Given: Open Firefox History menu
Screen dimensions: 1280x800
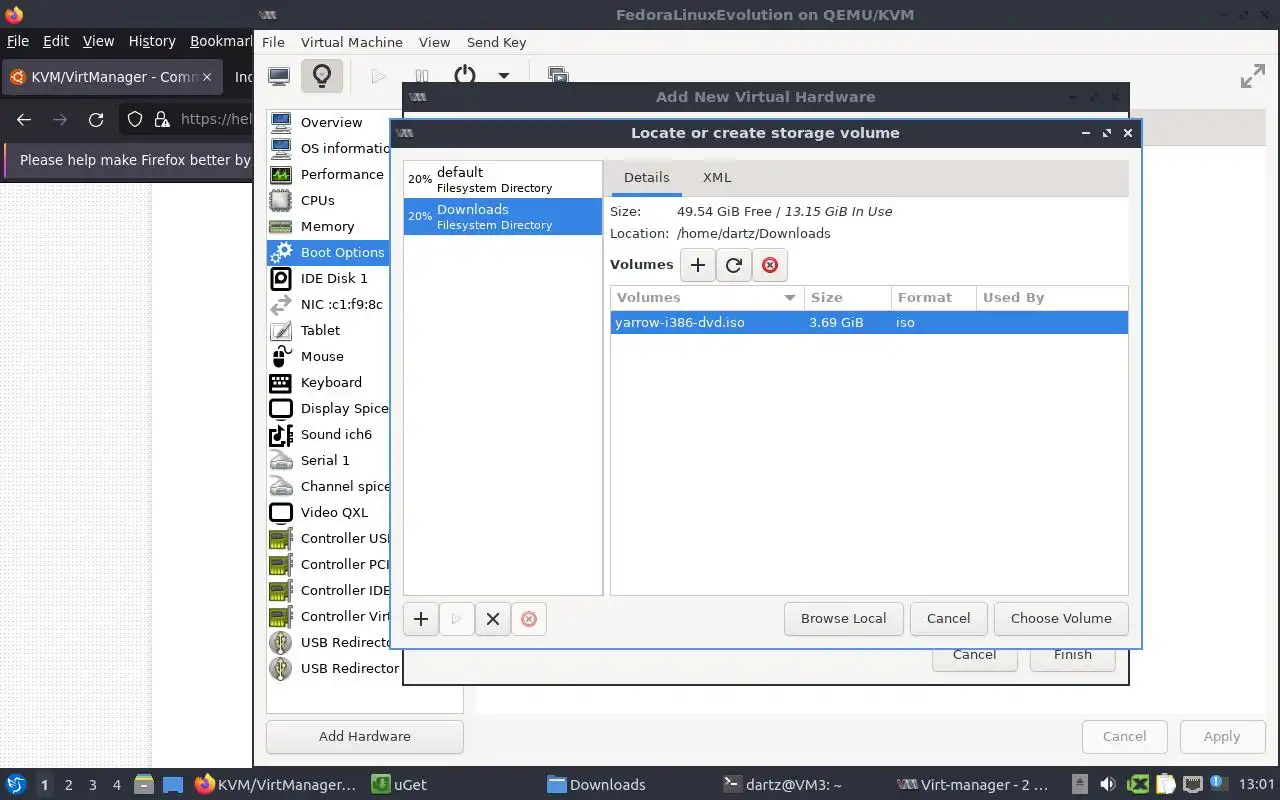Looking at the screenshot, I should pyautogui.click(x=152, y=41).
